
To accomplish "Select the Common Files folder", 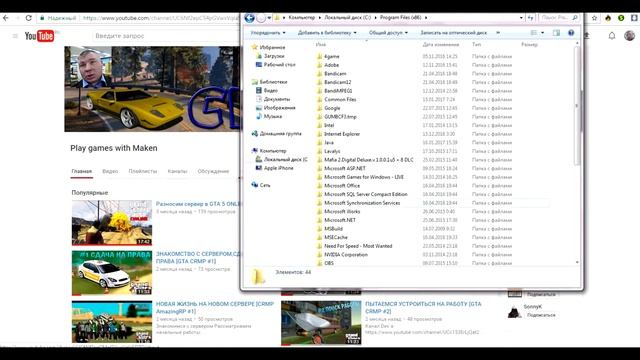I will pos(340,99).
